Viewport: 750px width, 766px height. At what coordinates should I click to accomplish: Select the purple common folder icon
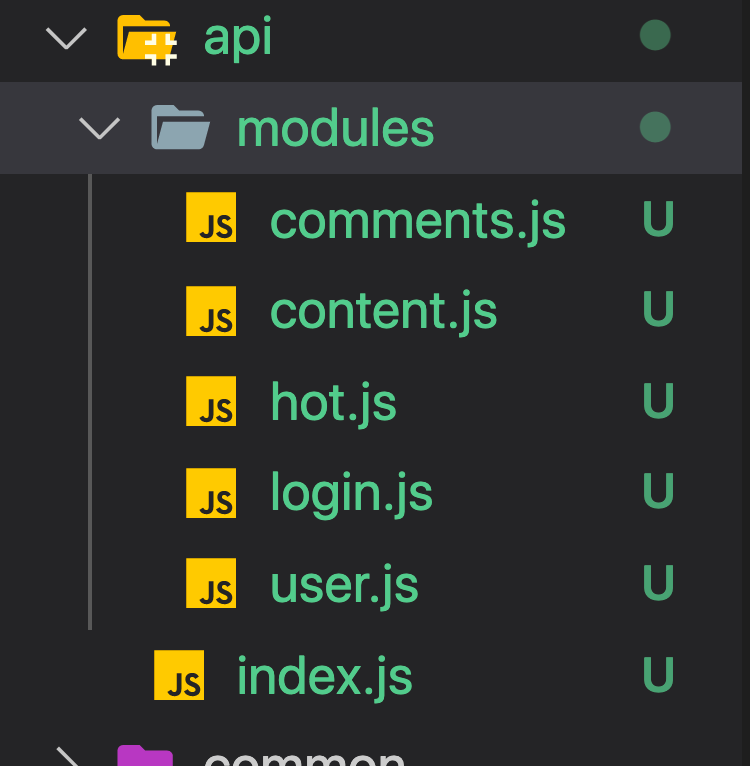coord(145,757)
